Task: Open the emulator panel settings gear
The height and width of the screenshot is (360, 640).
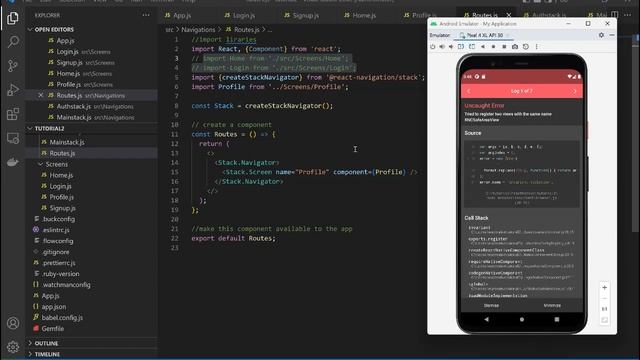Action: point(601,36)
